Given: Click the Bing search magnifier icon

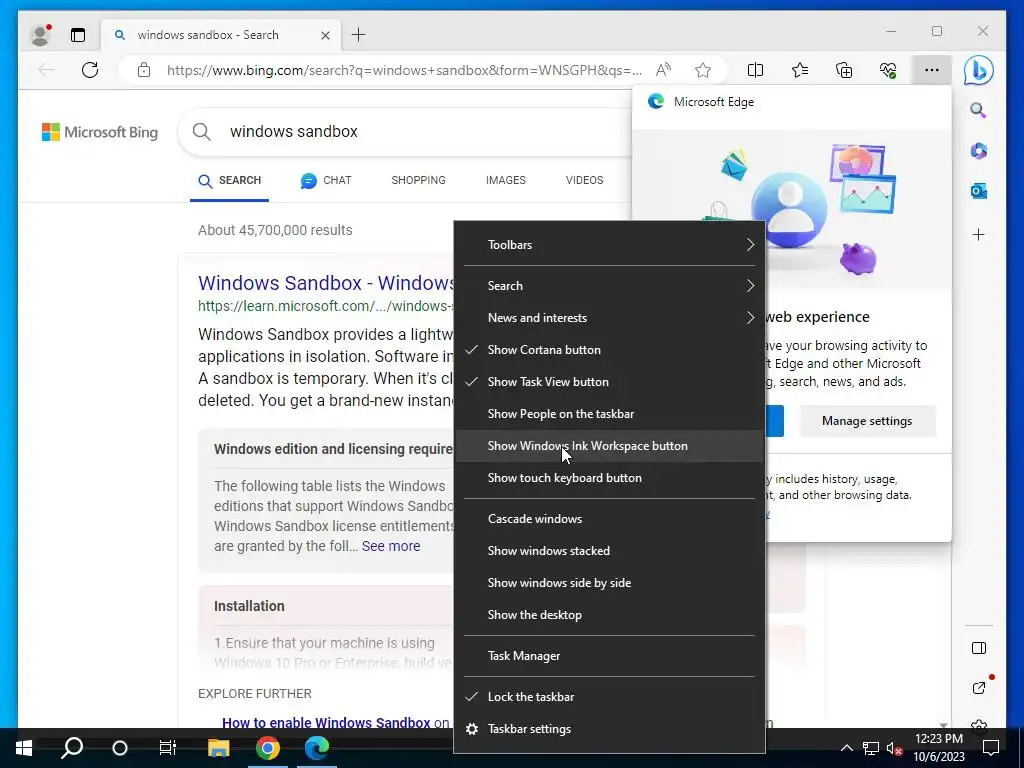Looking at the screenshot, I should coord(202,132).
